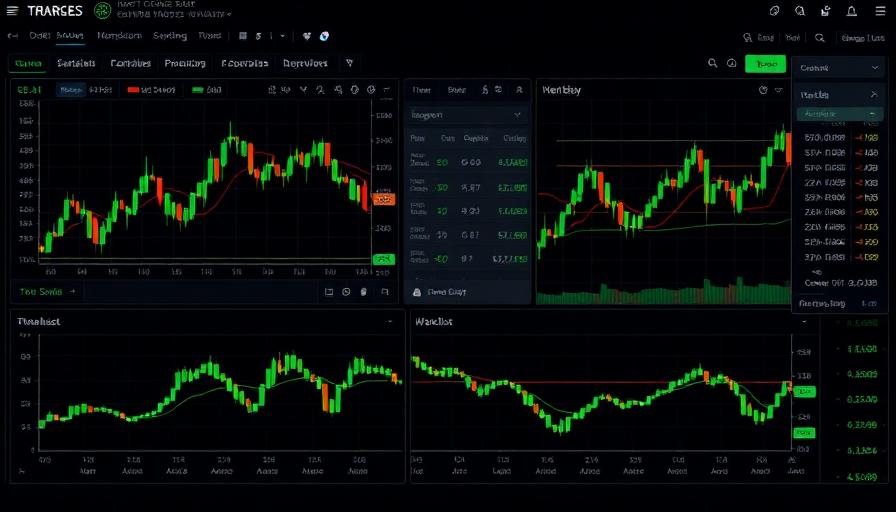The width and height of the screenshot is (896, 512).
Task: Click the highlighted green row in right sidebar
Action: pyautogui.click(x=840, y=115)
